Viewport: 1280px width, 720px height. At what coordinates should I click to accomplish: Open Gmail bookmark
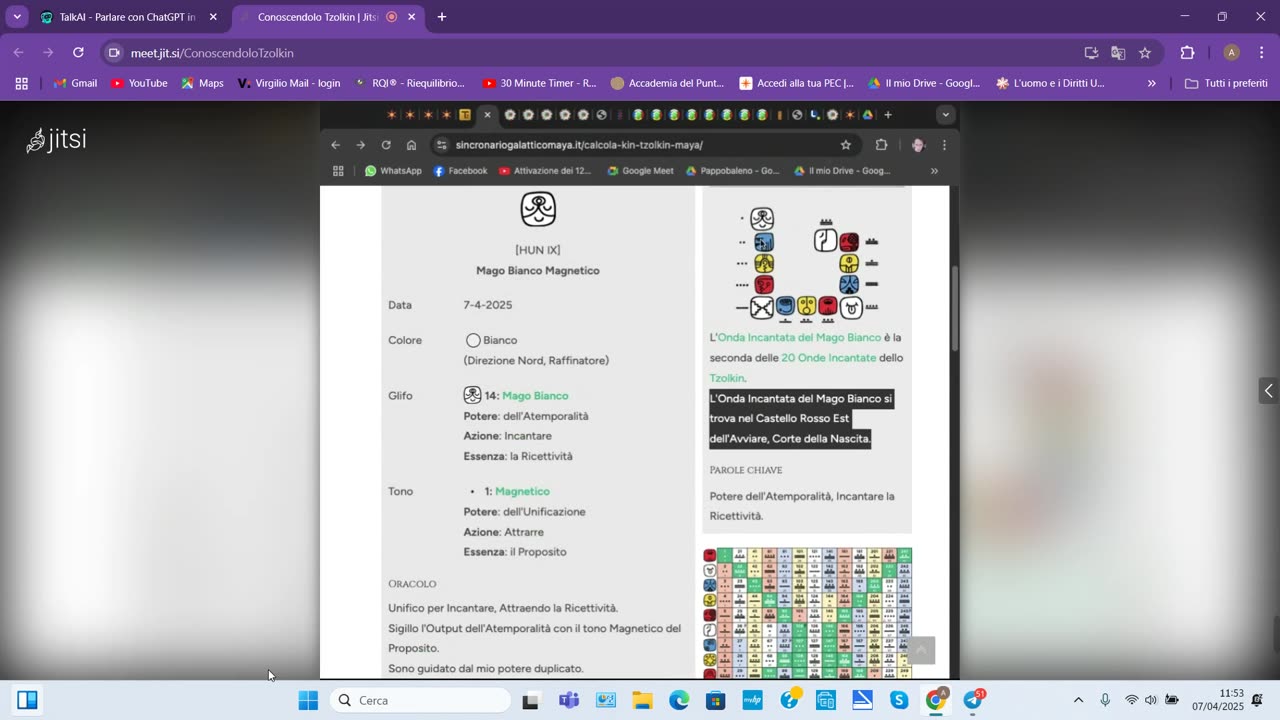pos(75,84)
